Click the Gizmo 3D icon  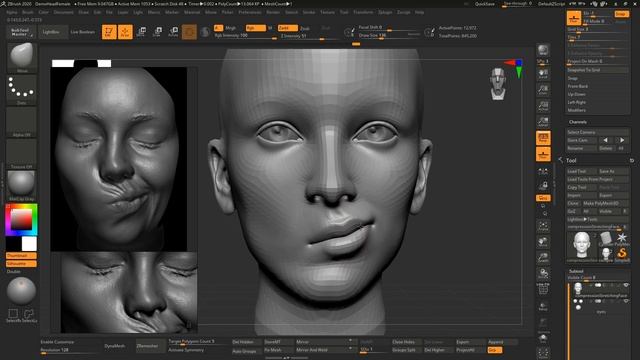click(189, 32)
